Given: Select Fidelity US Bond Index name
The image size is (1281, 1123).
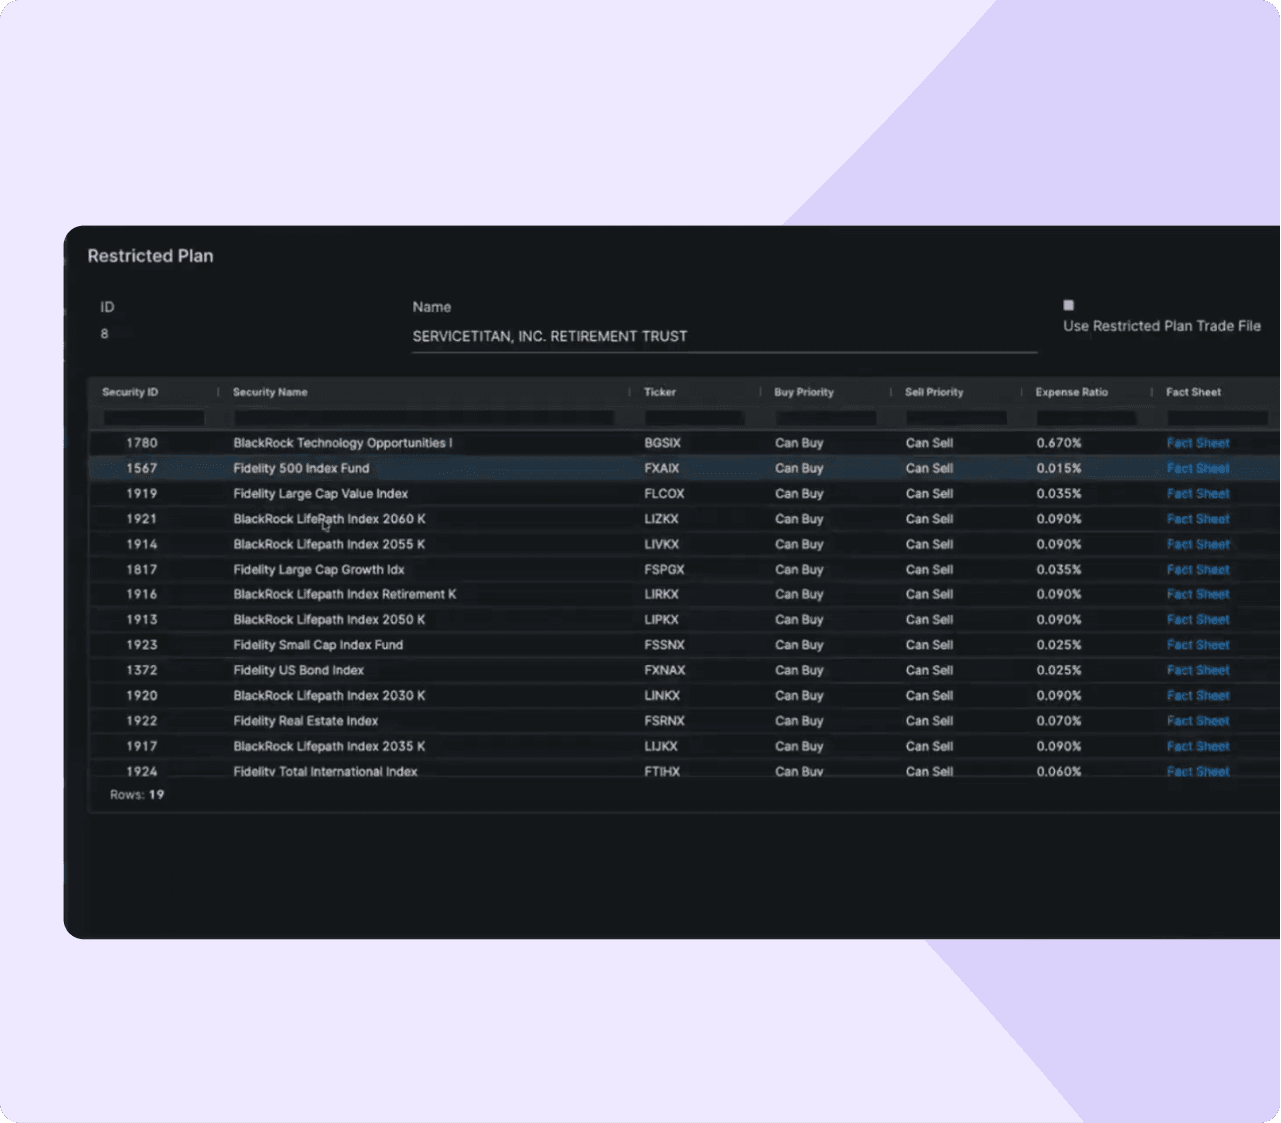Looking at the screenshot, I should pyautogui.click(x=298, y=670).
